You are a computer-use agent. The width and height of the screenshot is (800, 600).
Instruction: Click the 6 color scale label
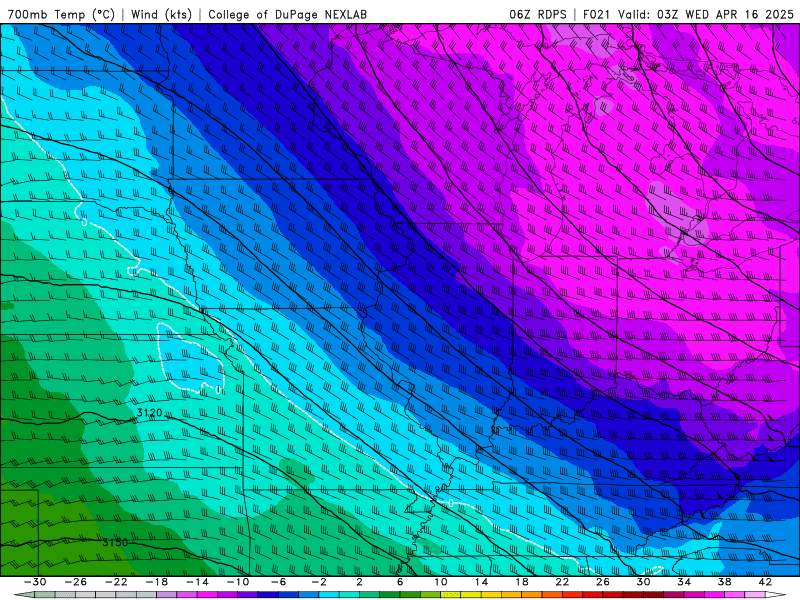400,582
